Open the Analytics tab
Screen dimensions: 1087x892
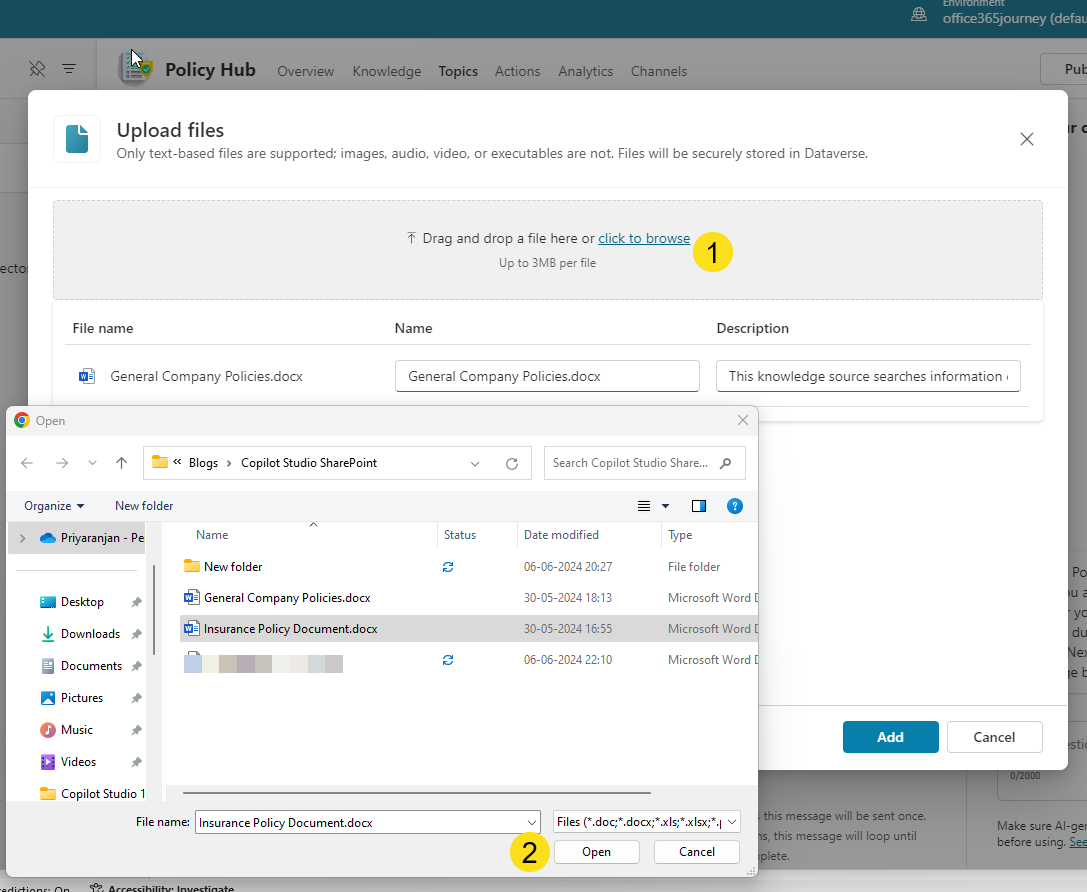(x=585, y=71)
